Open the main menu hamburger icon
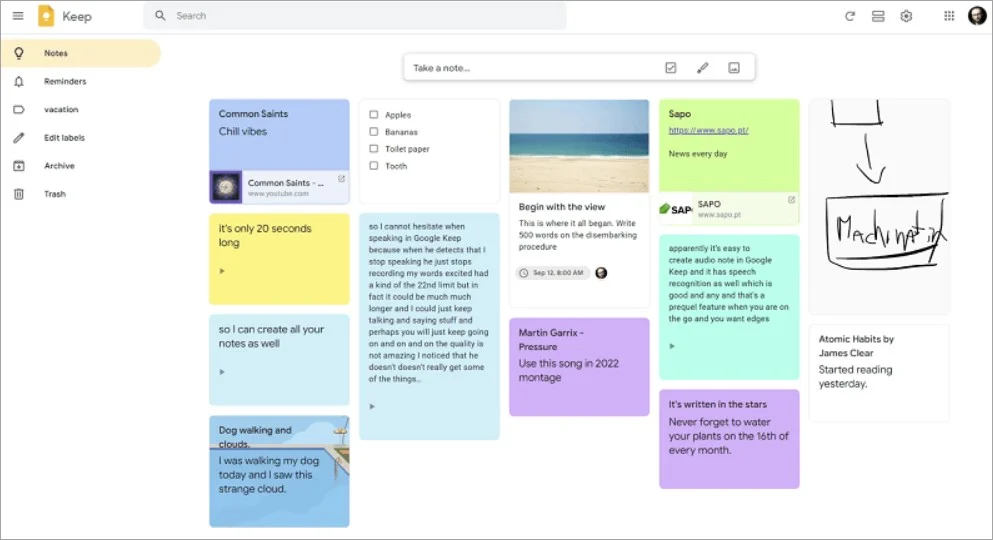 pyautogui.click(x=18, y=16)
